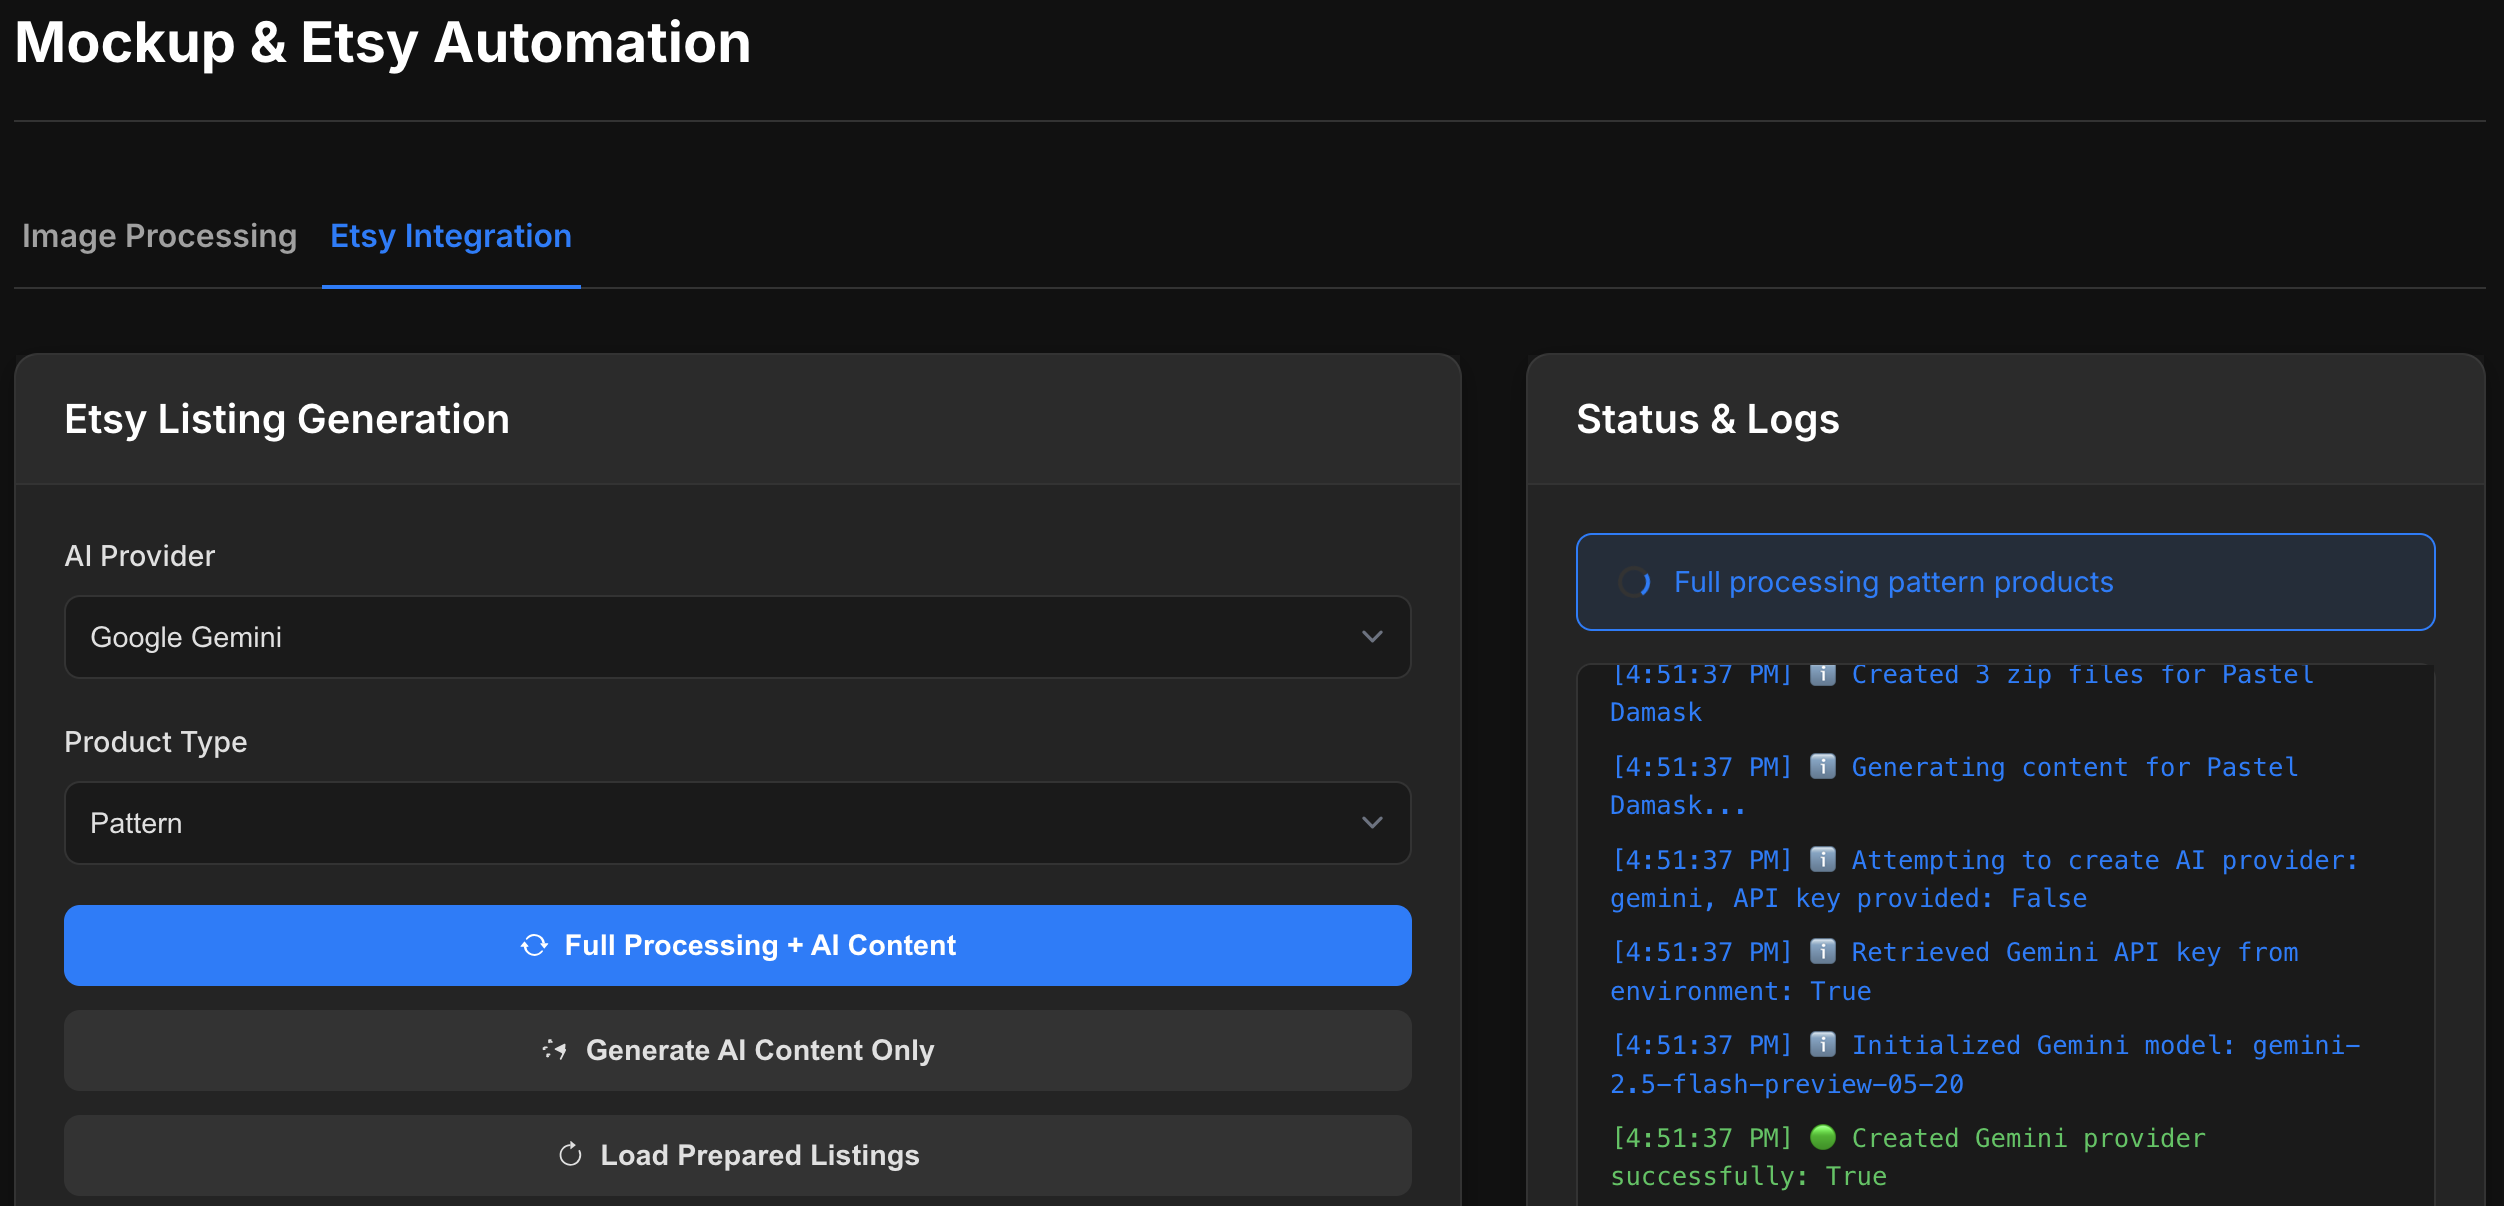
Task: Click the 'Full processing pattern products' status banner
Action: 2005,582
